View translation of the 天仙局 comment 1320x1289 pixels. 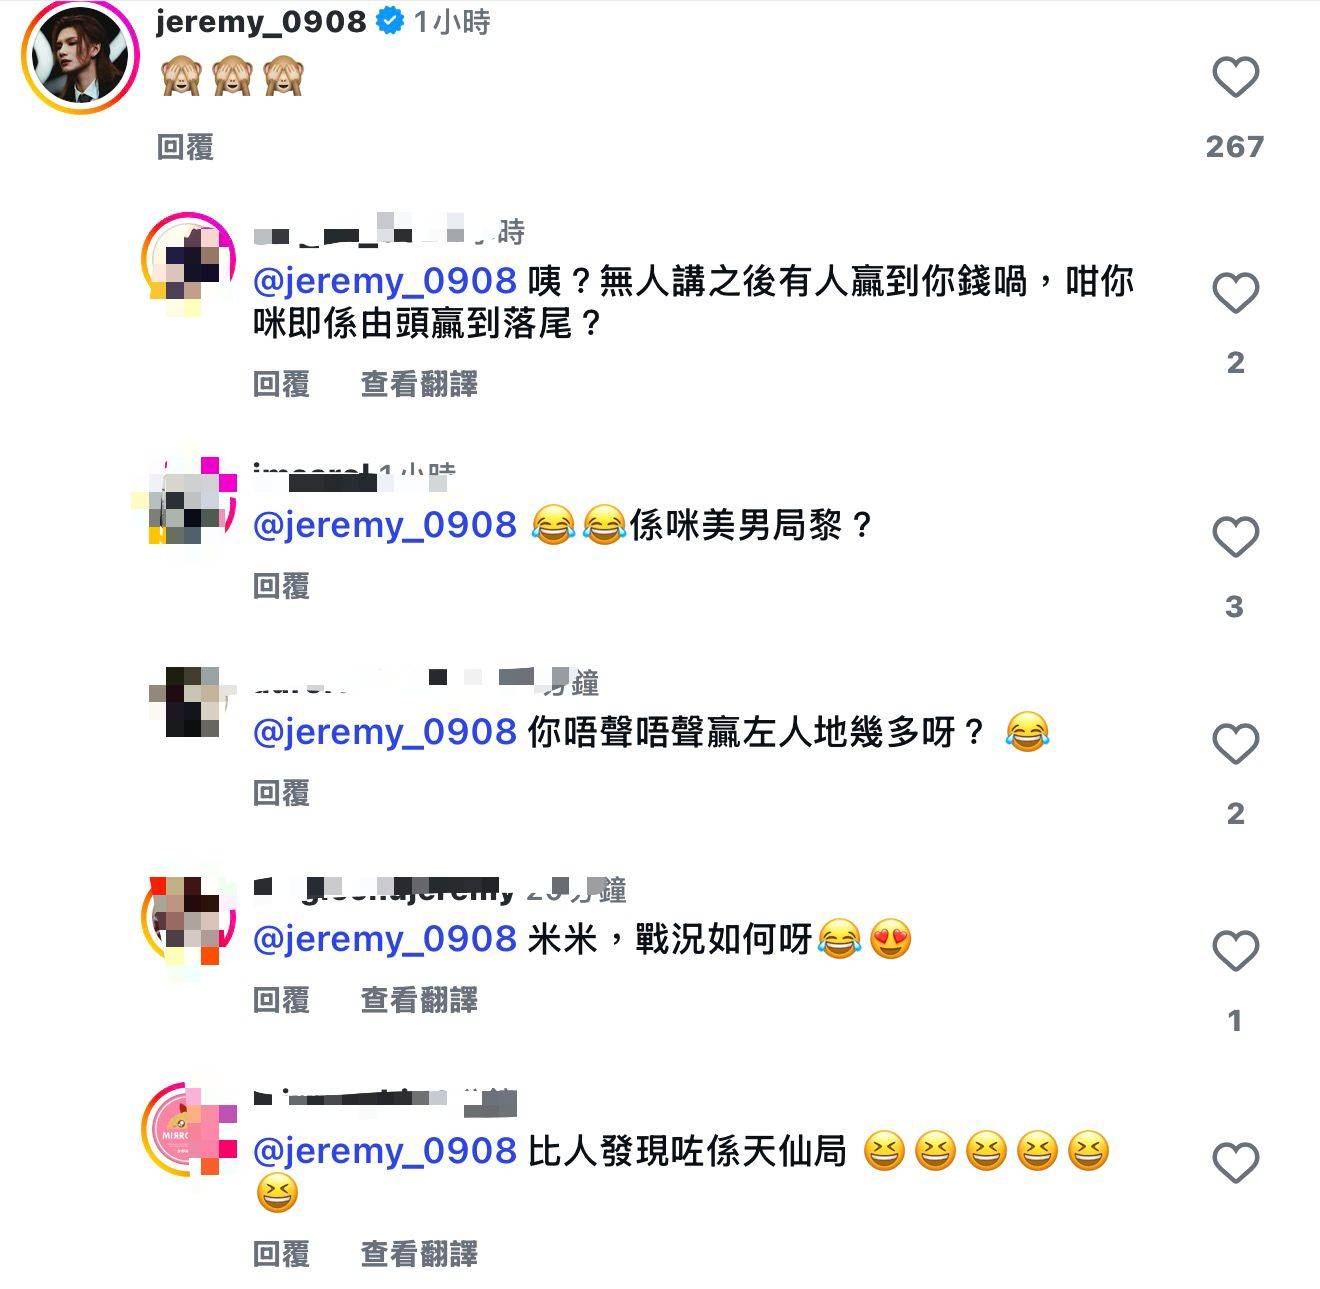pyautogui.click(x=419, y=1253)
